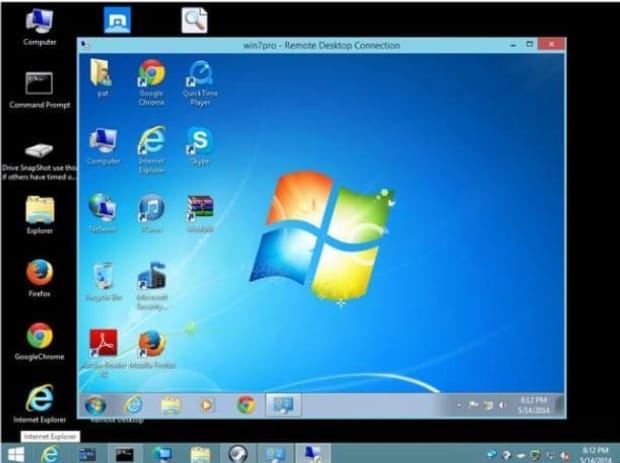The height and width of the screenshot is (463, 620).
Task: Open Internet Explorer on host taskbar
Action: tap(50, 454)
